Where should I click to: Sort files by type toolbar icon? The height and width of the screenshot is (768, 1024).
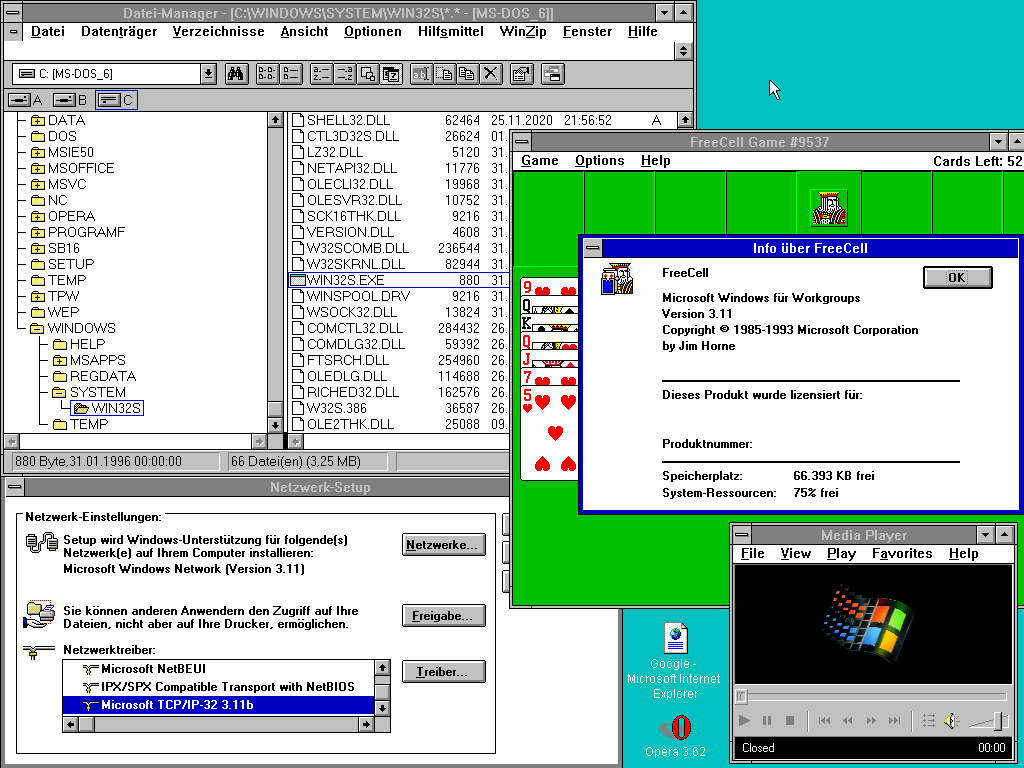[x=345, y=74]
